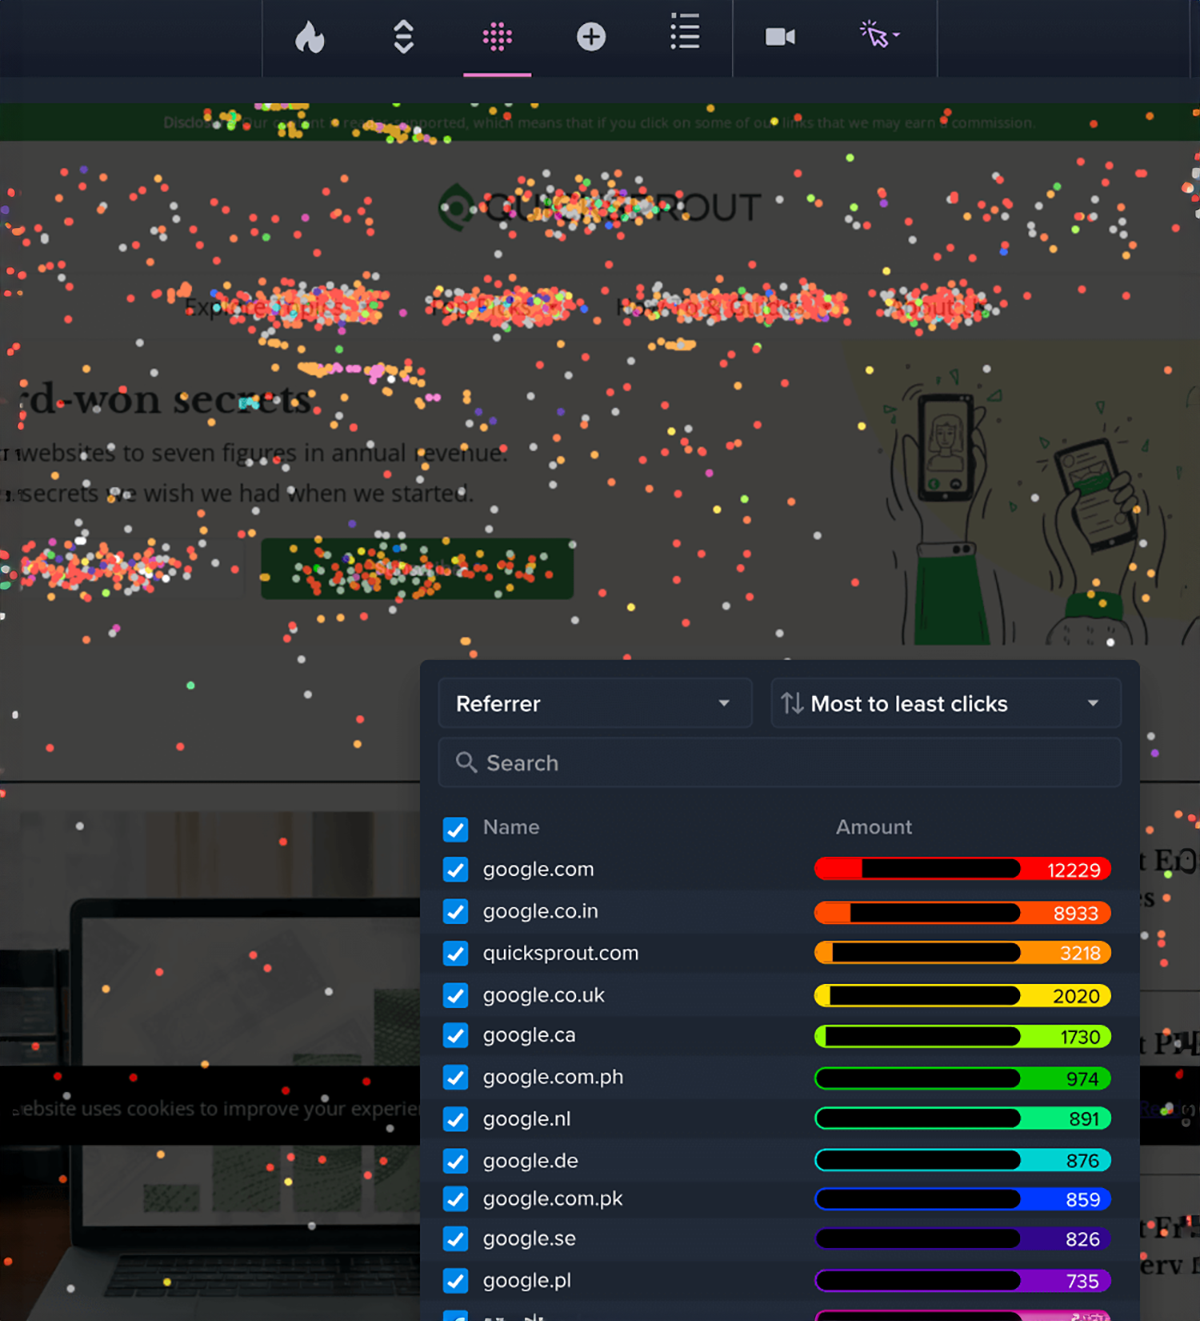Click the sort arrows icon
1200x1321 pixels.
[x=792, y=704]
